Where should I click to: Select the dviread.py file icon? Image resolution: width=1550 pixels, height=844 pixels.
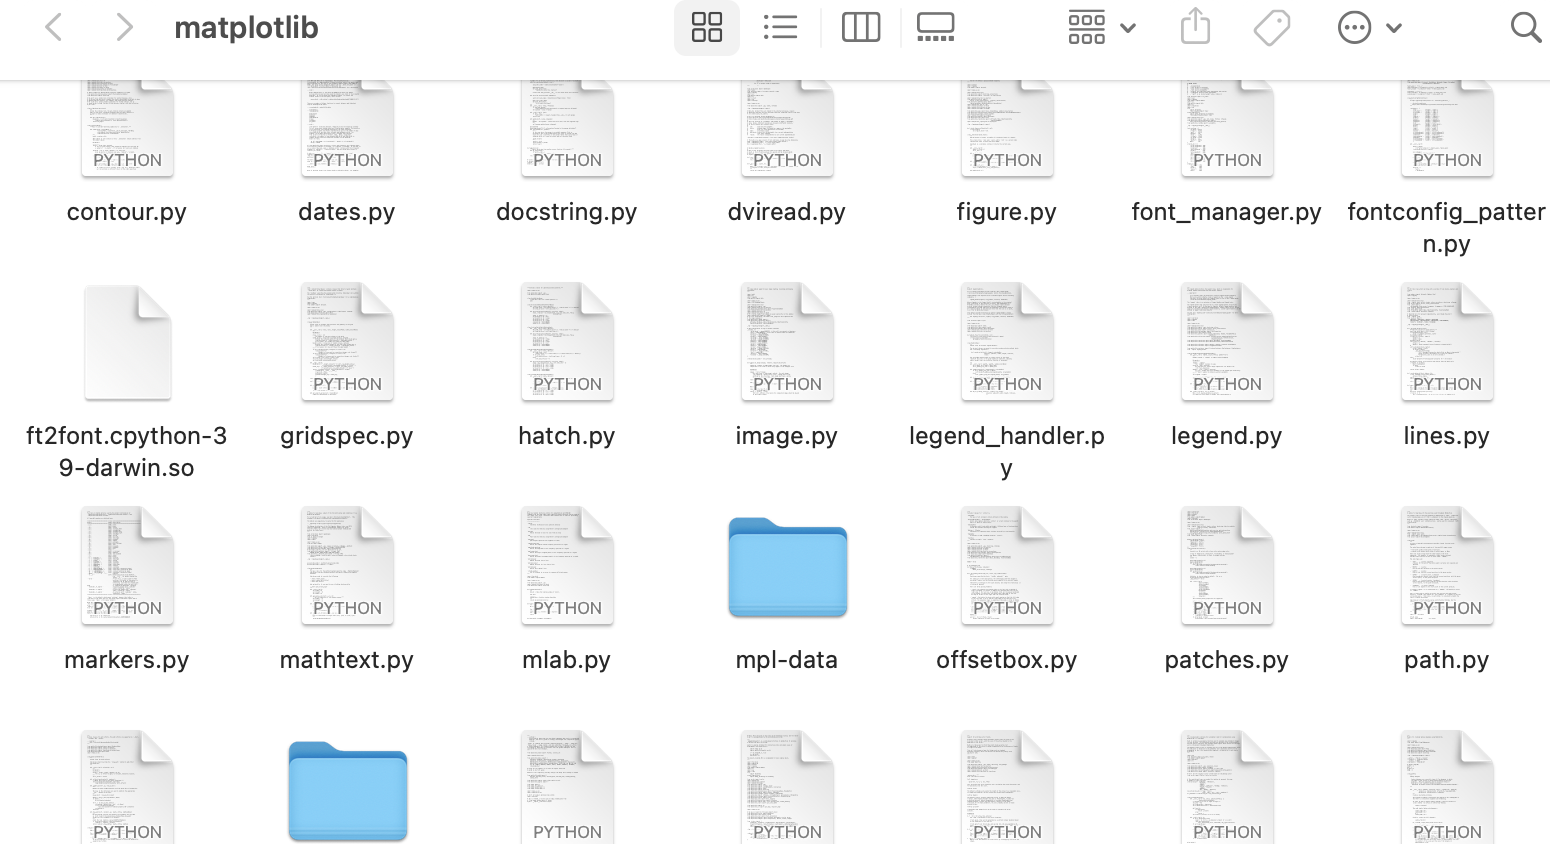tap(787, 128)
